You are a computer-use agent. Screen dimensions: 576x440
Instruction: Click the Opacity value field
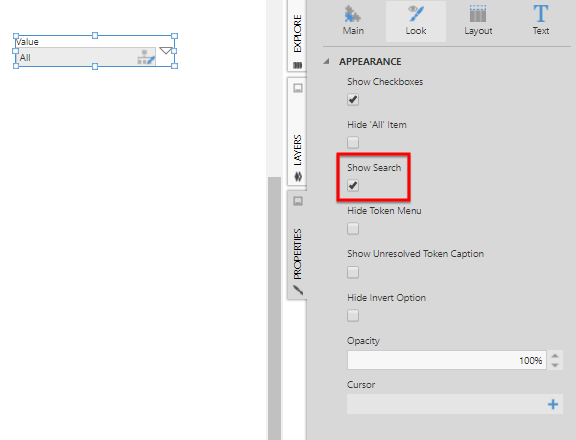(447, 360)
